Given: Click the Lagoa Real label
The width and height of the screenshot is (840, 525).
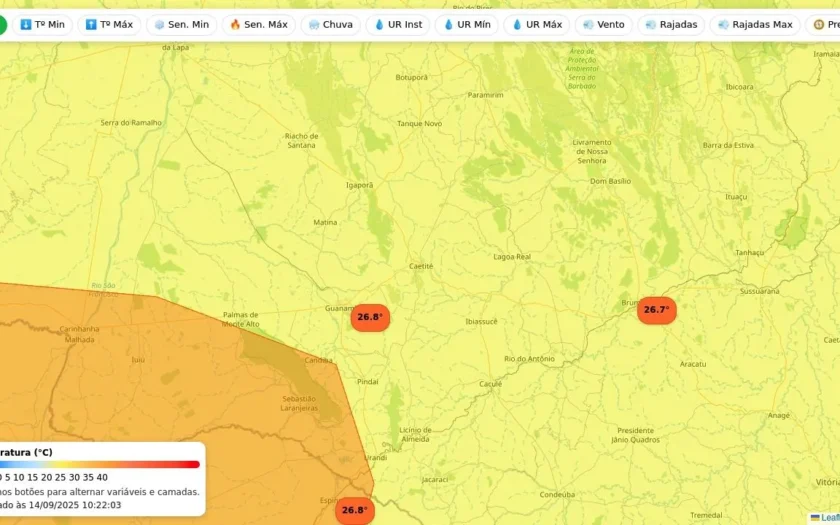Looking at the screenshot, I should (512, 257).
